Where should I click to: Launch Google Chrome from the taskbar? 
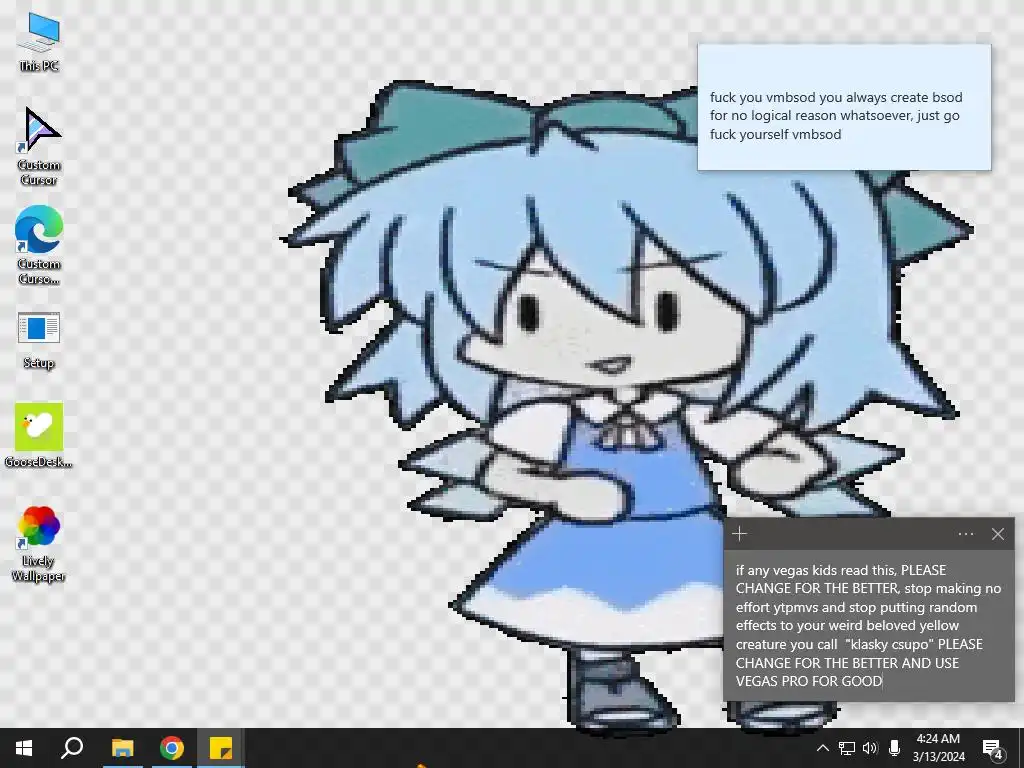(172, 748)
